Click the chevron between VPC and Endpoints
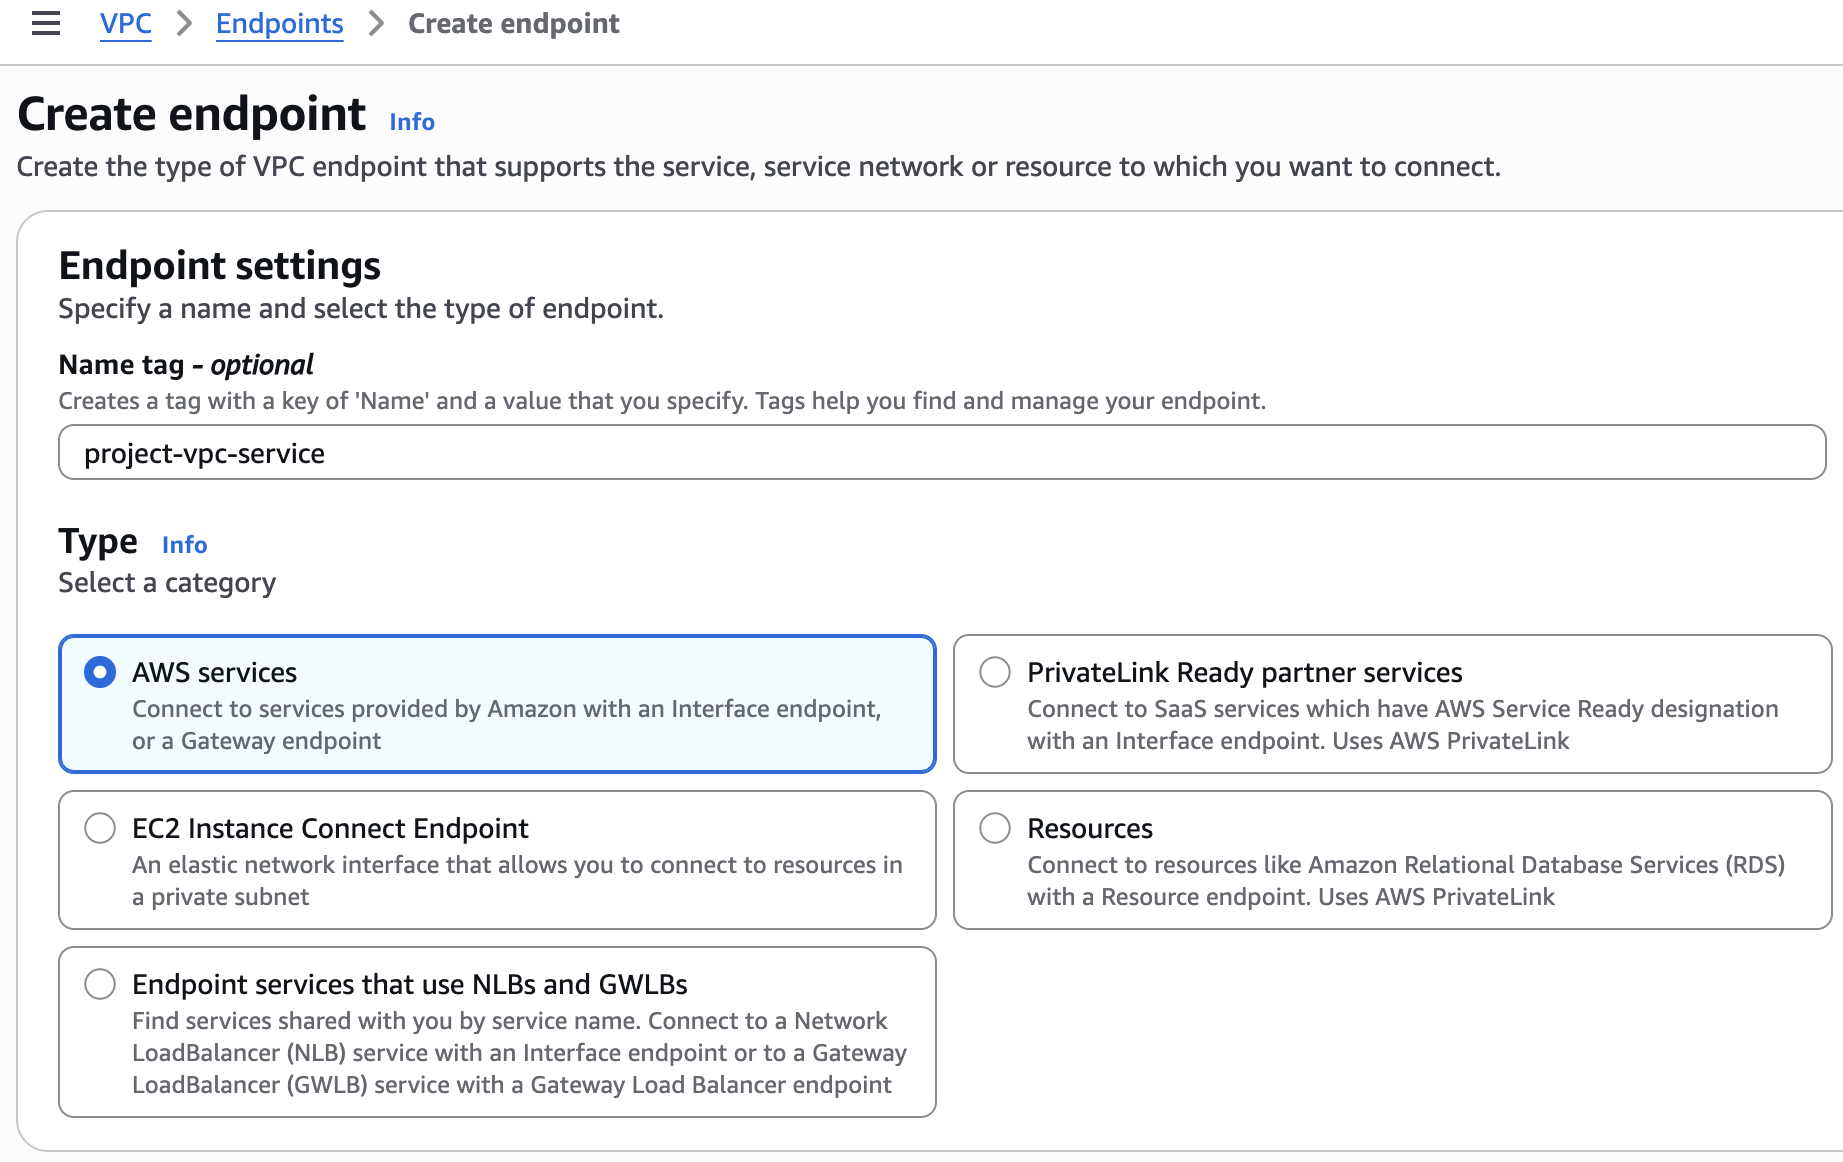Image resolution: width=1843 pixels, height=1162 pixels. [184, 24]
